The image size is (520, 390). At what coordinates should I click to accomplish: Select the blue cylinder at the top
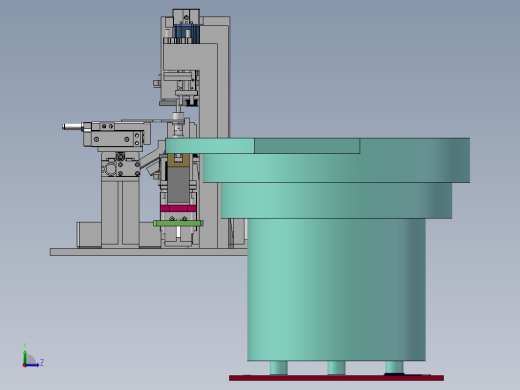click(x=186, y=33)
